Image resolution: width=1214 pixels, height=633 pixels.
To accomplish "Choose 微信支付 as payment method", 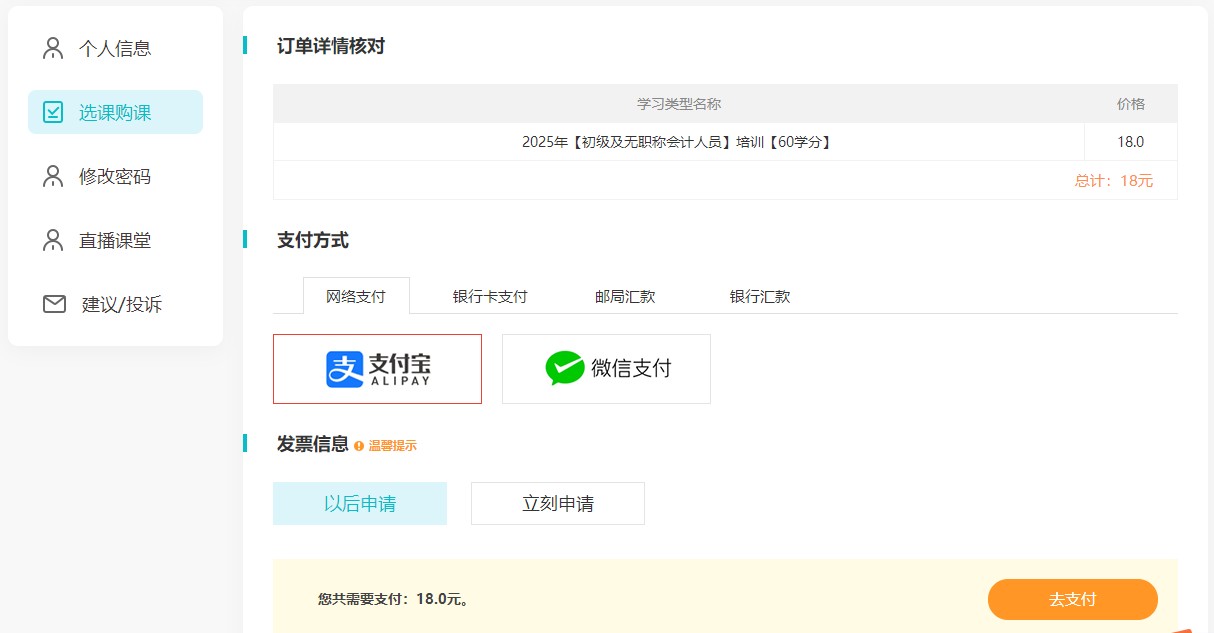I will pos(606,369).
